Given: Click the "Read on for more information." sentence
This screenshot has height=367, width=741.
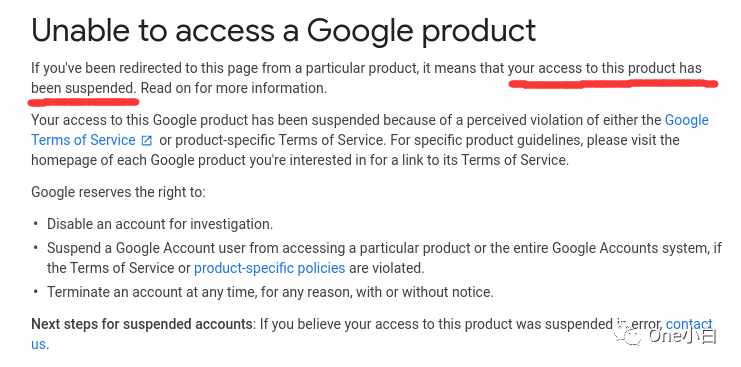Looking at the screenshot, I should [x=233, y=88].
